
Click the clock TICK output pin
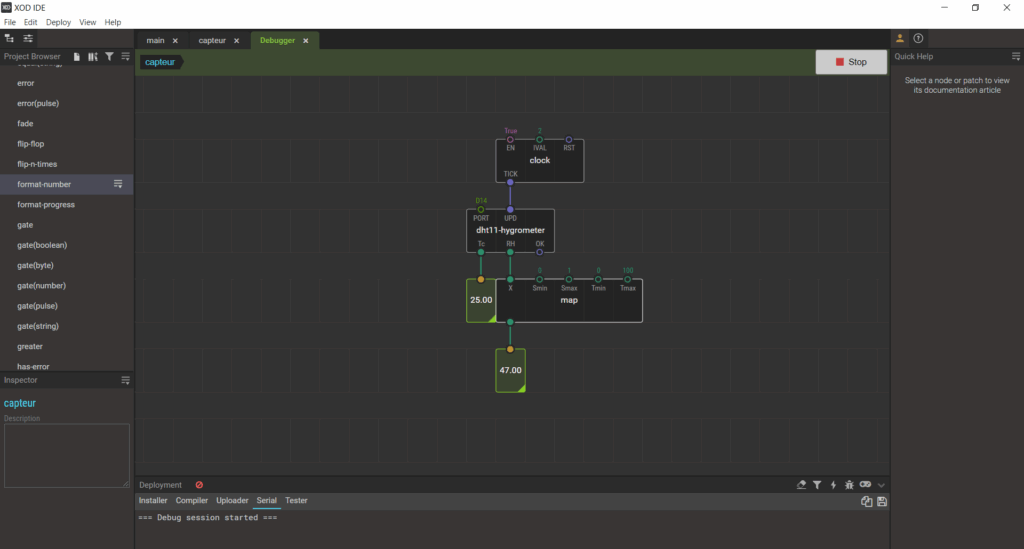(x=510, y=182)
